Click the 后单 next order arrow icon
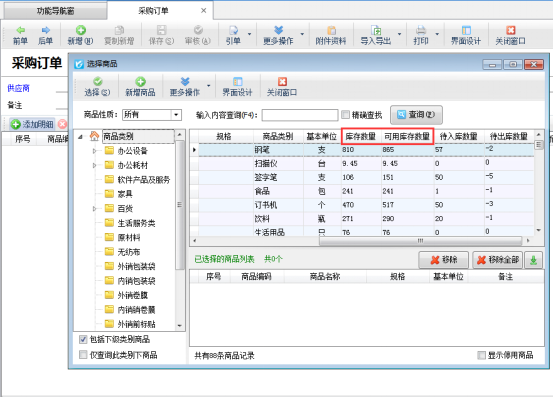The height and width of the screenshot is (397, 554). 46,30
